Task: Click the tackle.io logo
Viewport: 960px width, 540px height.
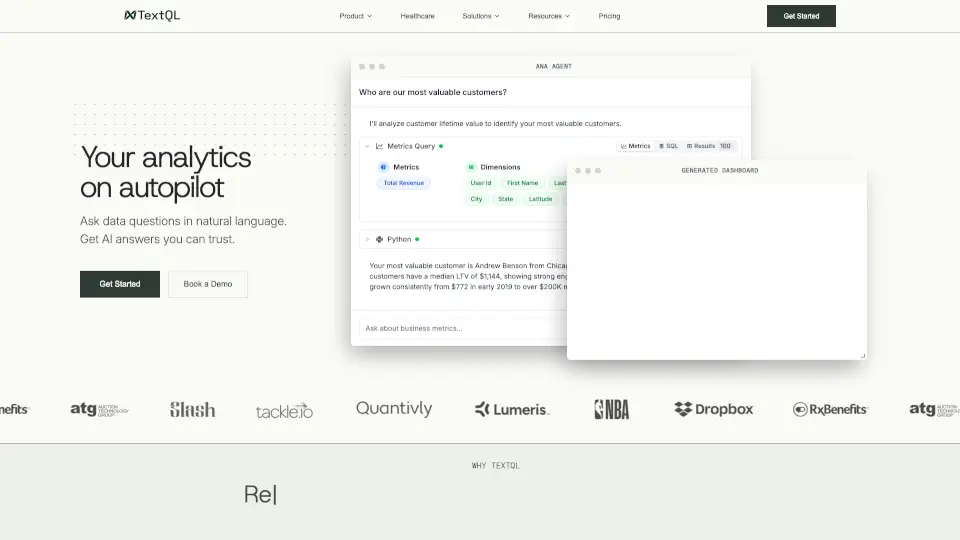Action: 284,410
